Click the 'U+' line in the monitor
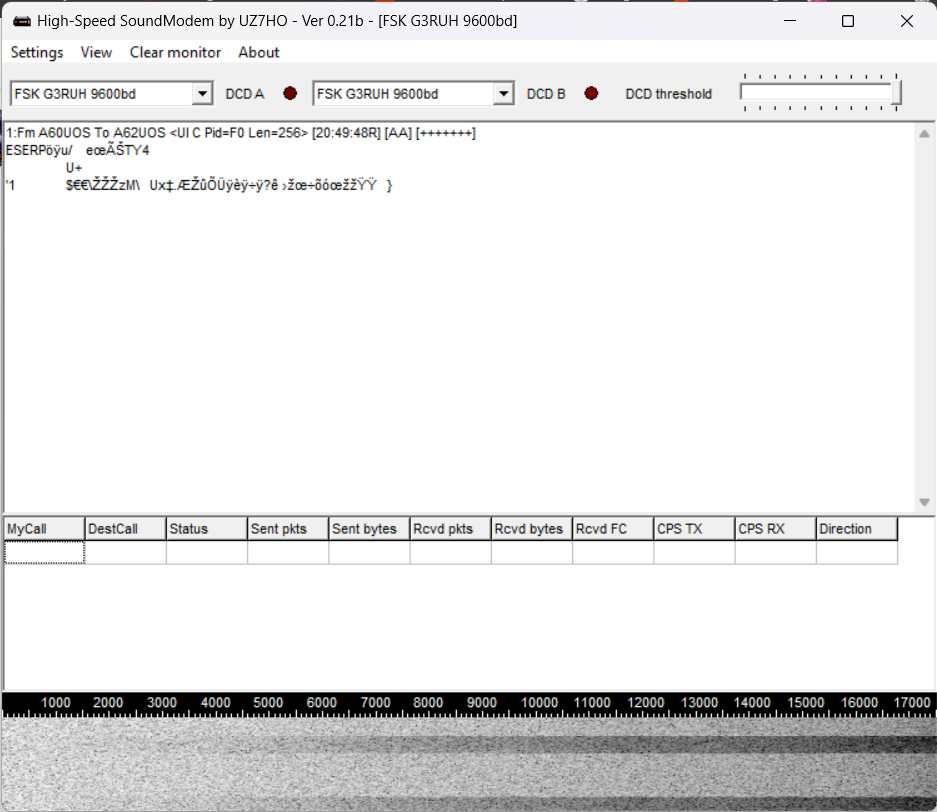This screenshot has height=812, width=937. point(74,168)
